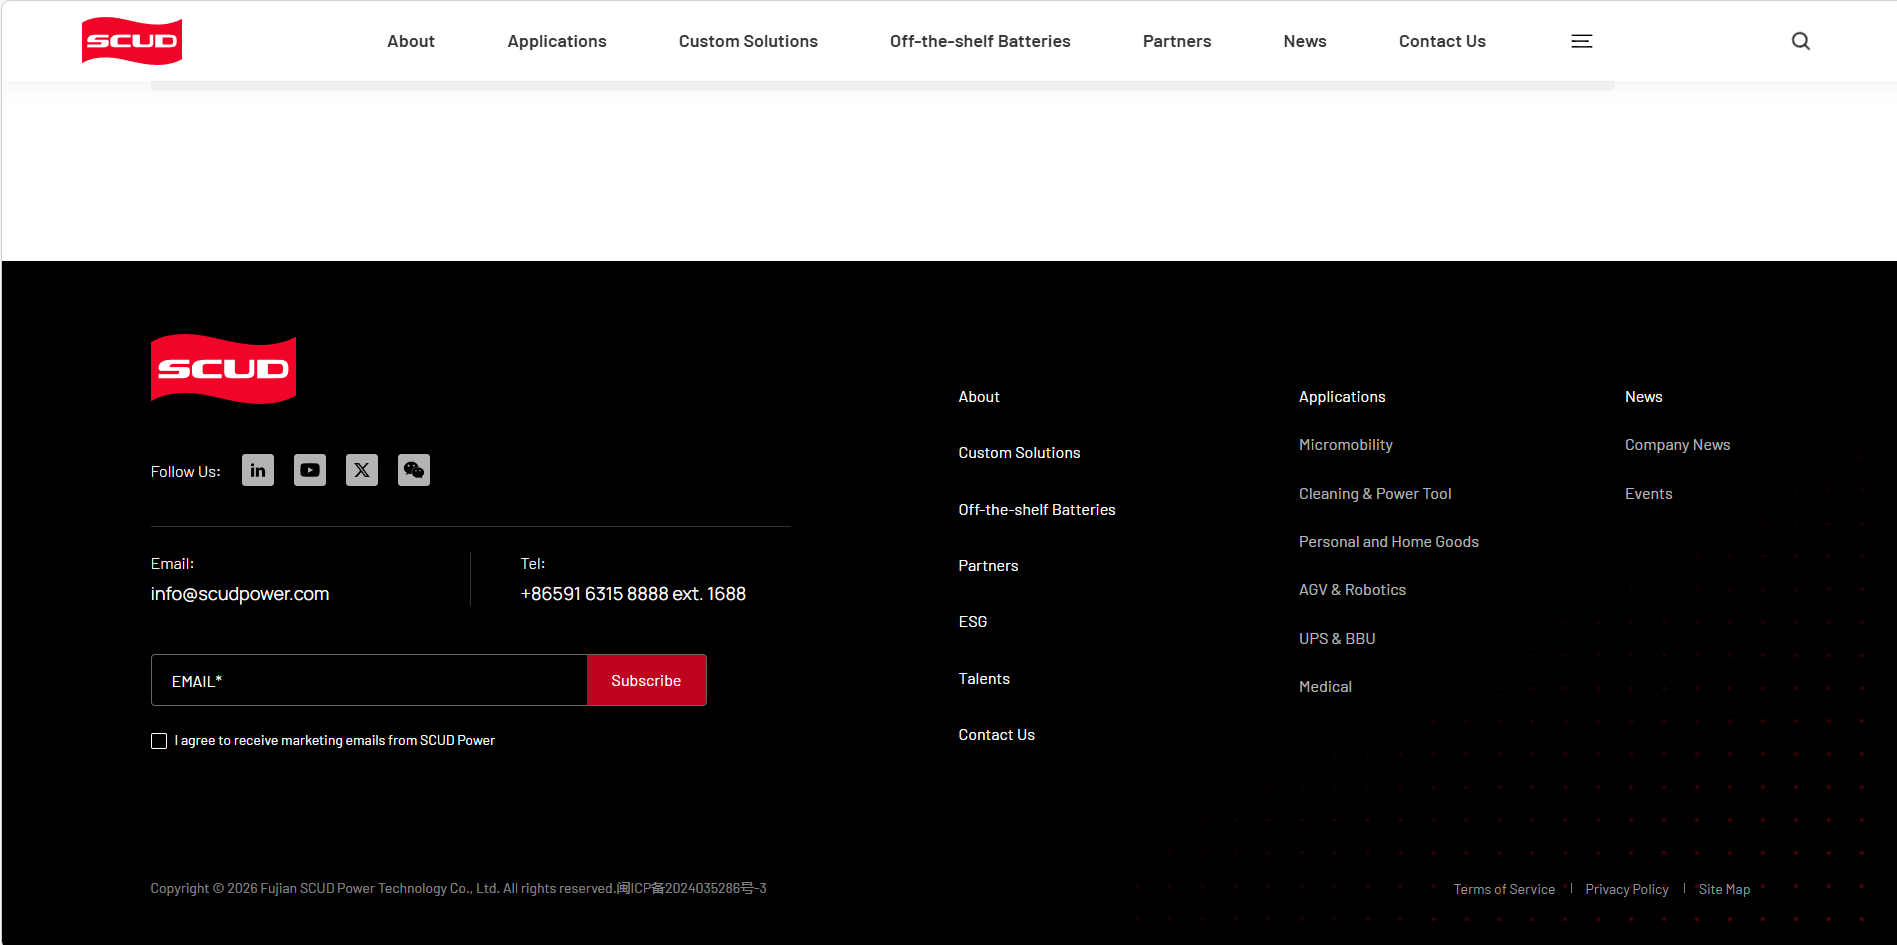
Task: Click the info@scudpower.com email address
Action: coord(240,594)
